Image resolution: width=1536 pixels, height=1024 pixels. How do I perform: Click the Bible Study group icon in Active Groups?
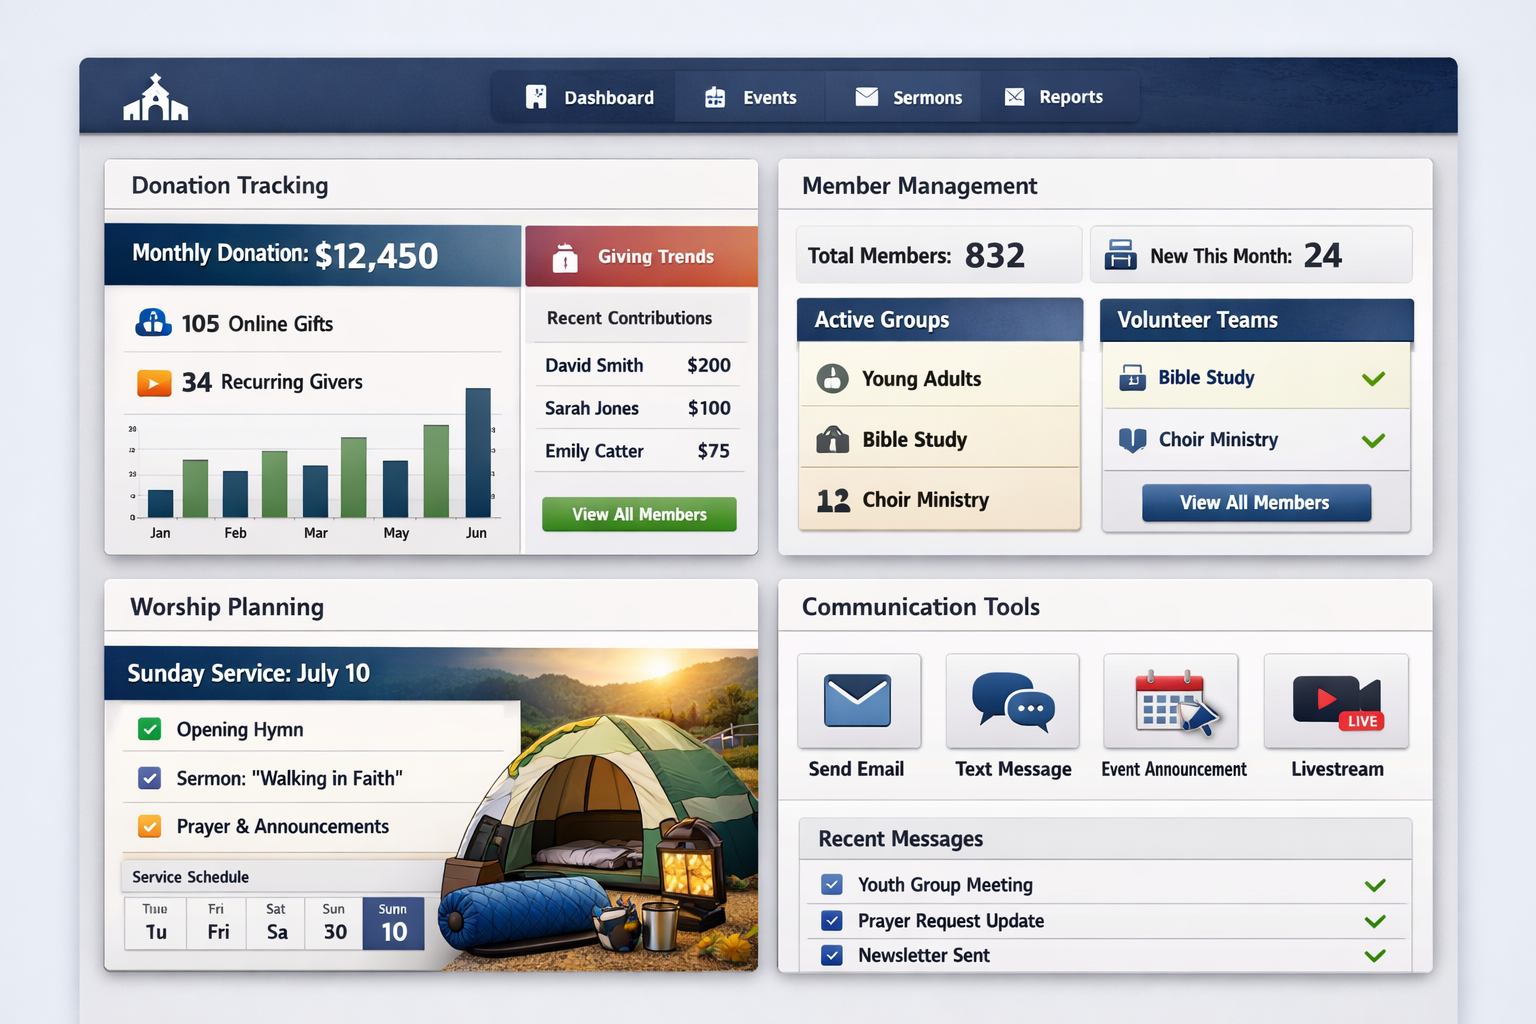[x=832, y=439]
